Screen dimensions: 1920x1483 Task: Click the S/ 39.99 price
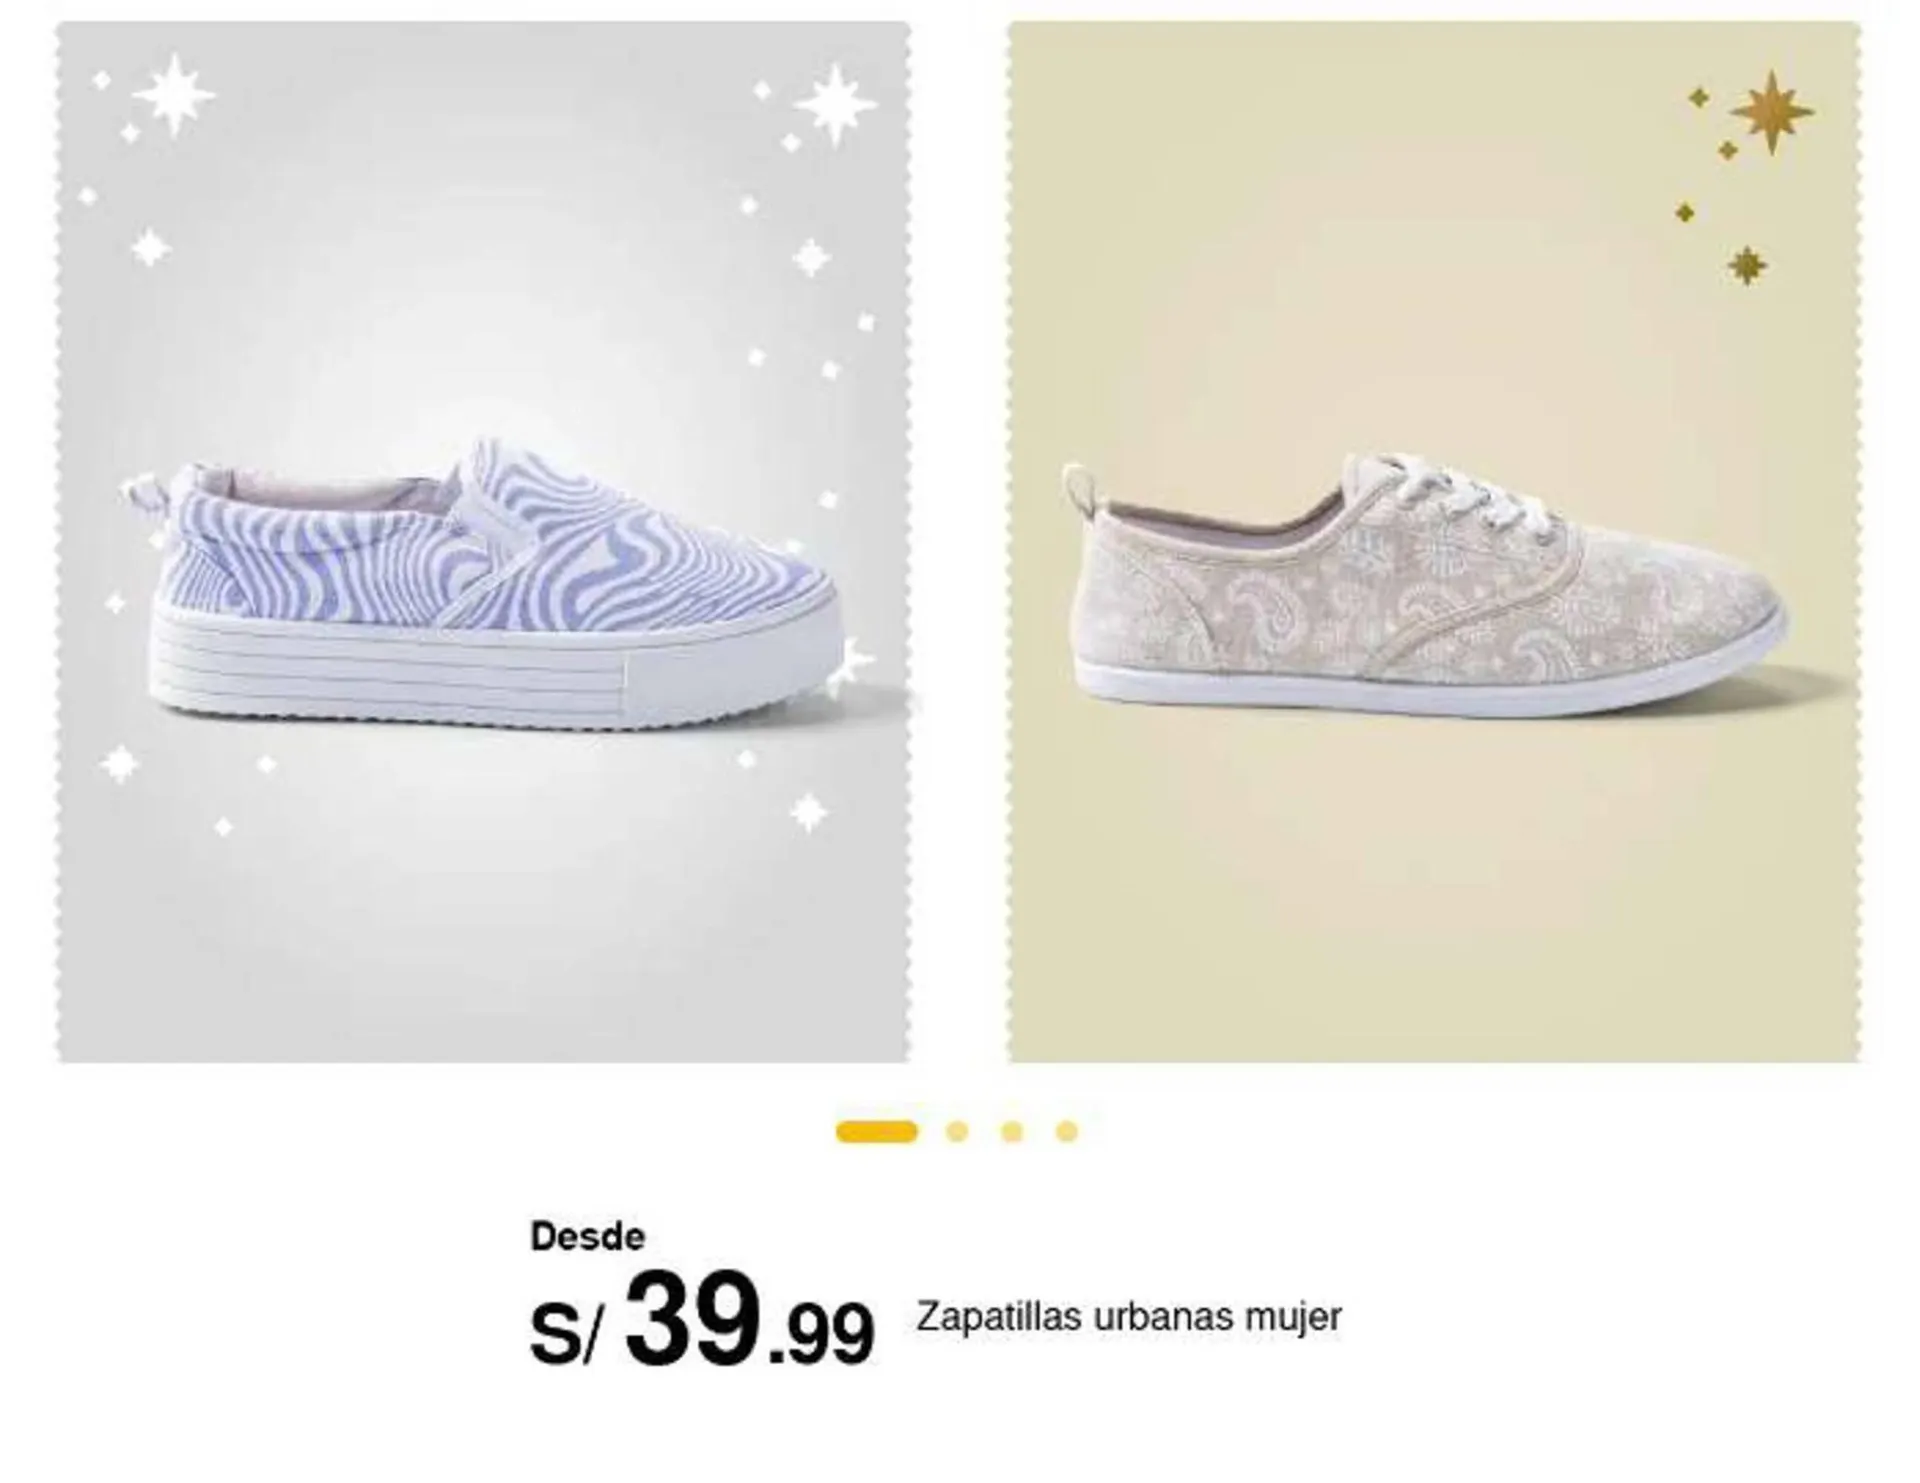pos(702,1318)
